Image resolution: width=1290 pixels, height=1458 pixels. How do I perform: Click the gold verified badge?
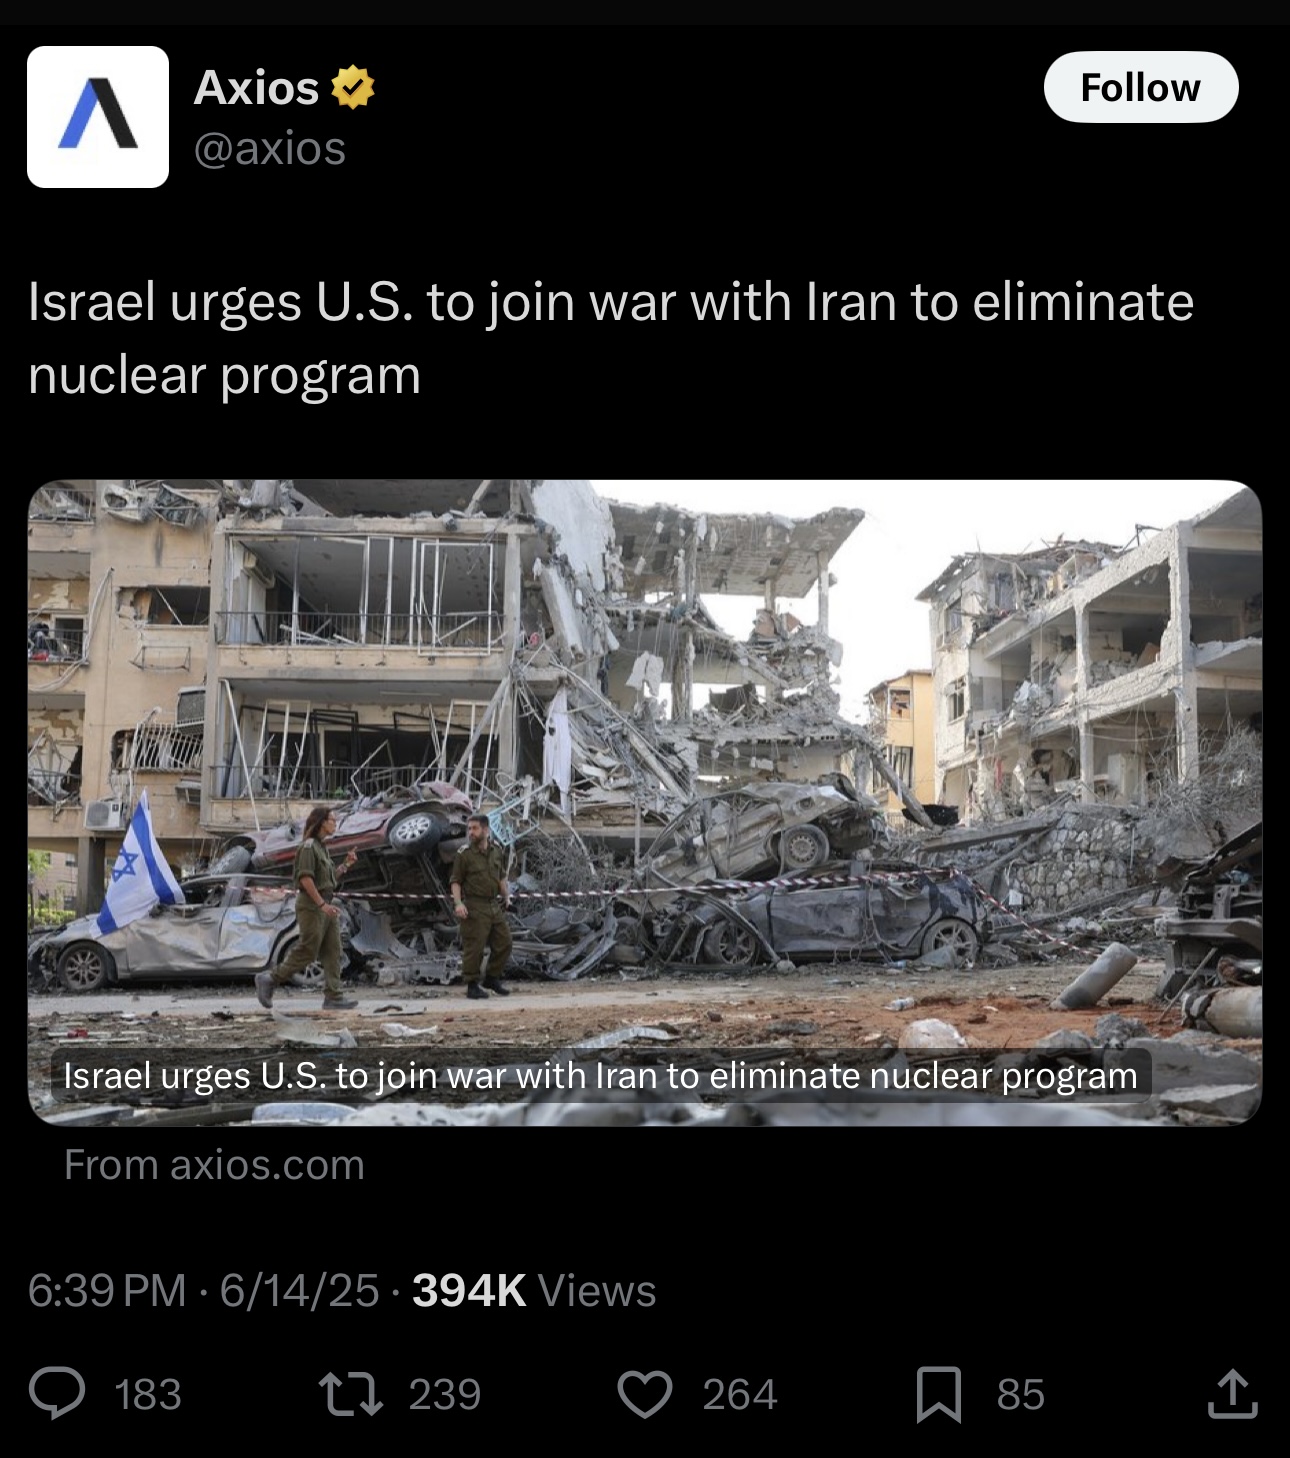click(352, 87)
